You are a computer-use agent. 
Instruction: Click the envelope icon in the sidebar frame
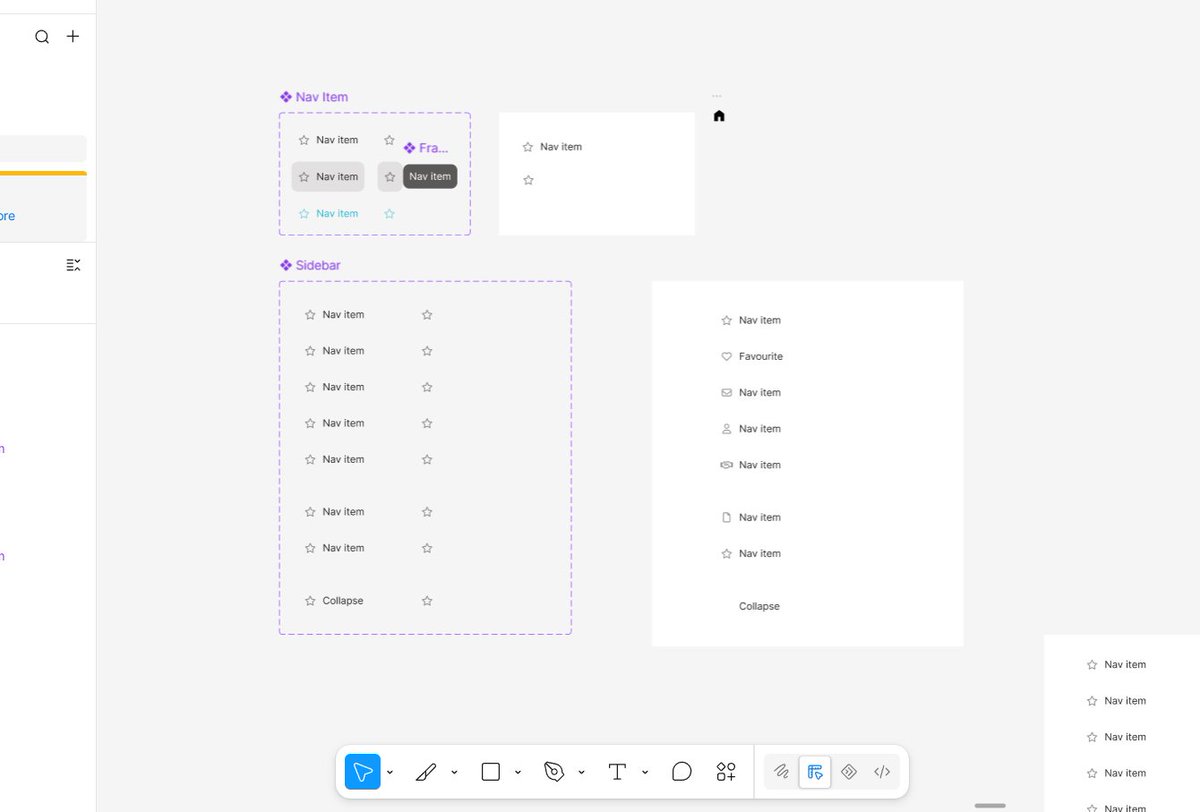click(727, 392)
